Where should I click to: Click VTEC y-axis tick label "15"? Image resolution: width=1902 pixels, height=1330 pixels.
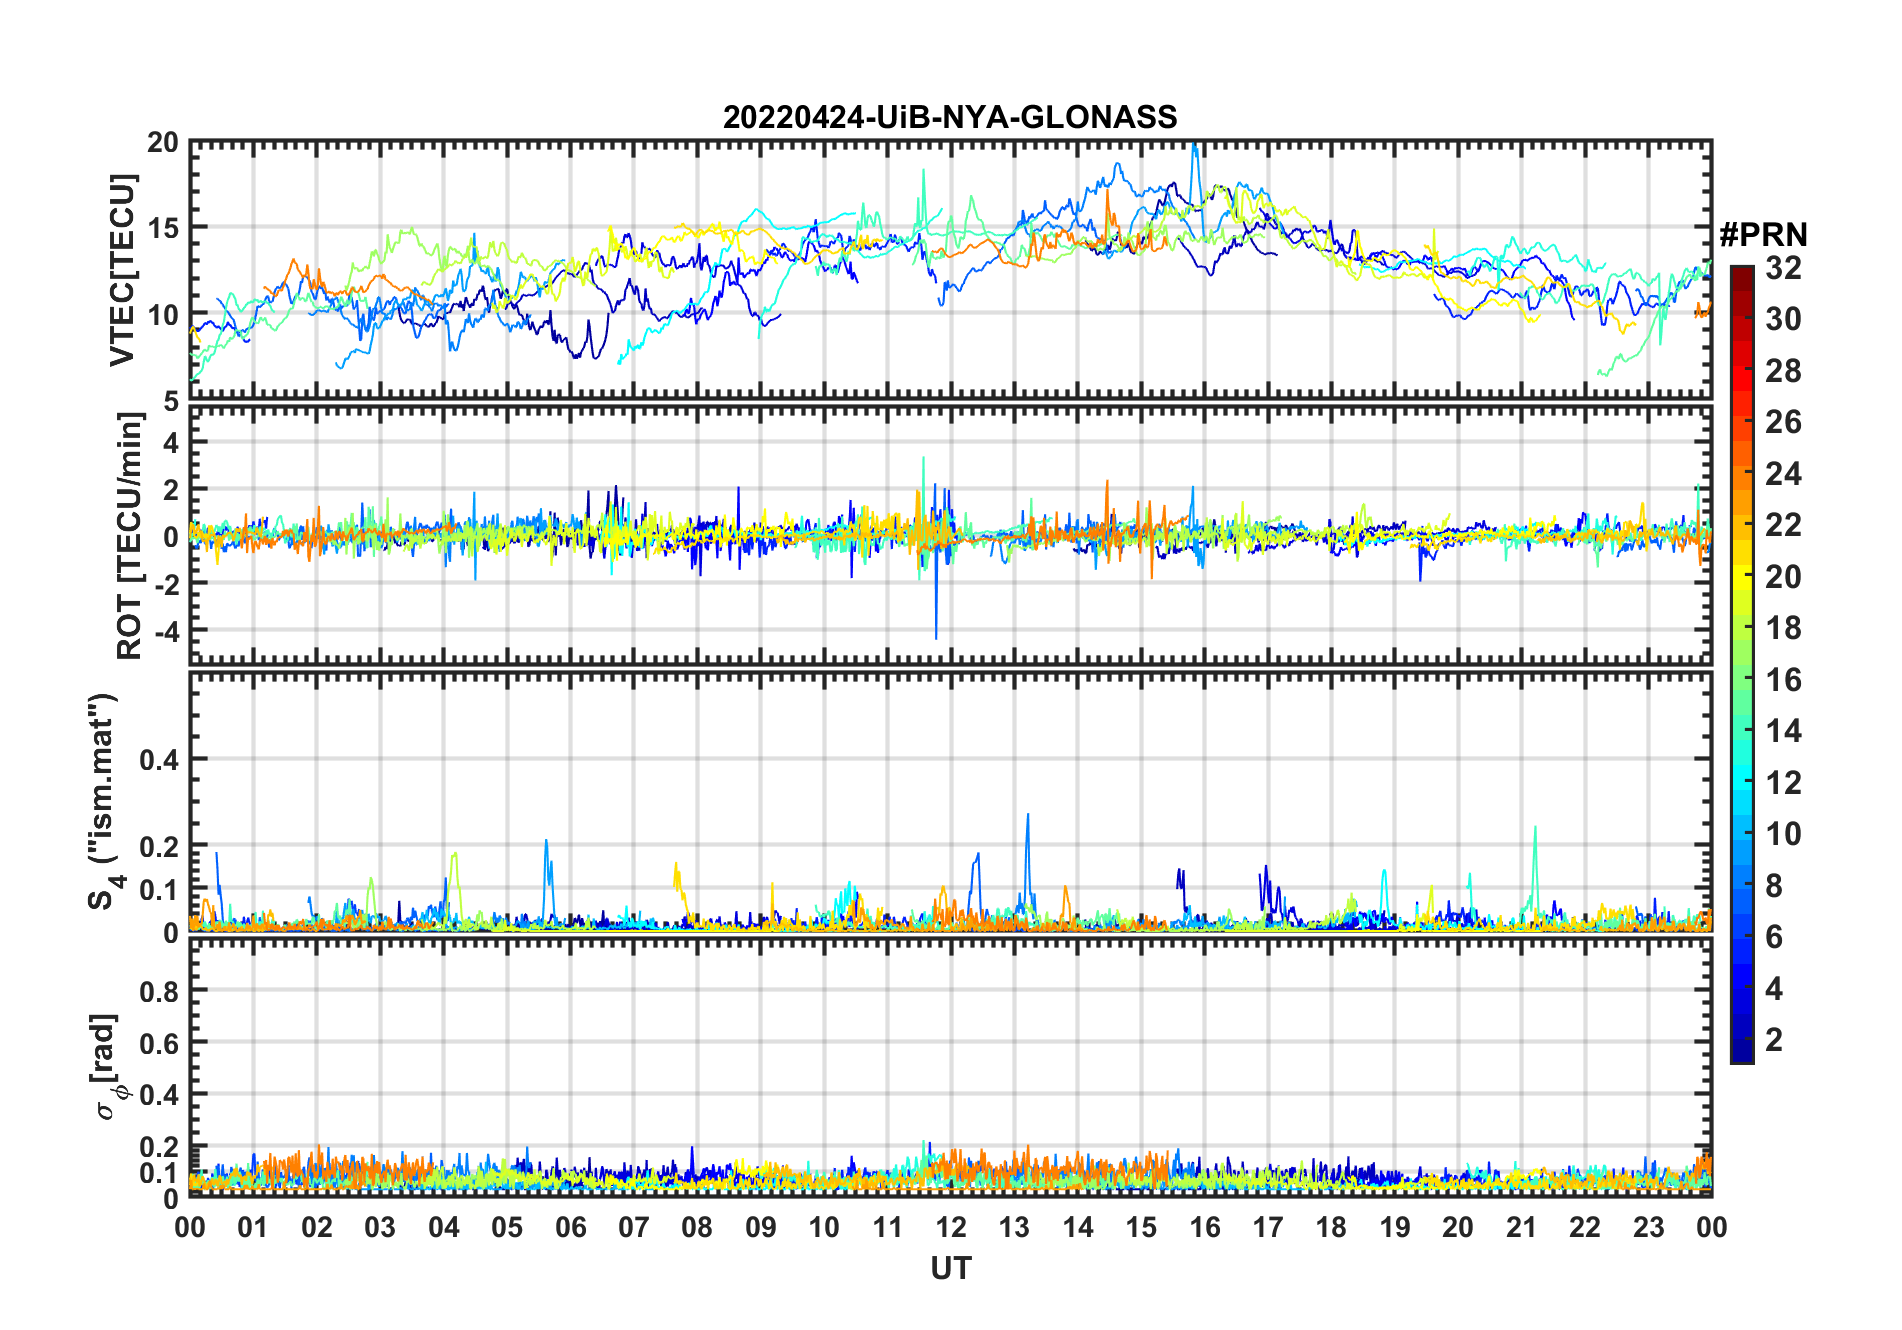(163, 229)
